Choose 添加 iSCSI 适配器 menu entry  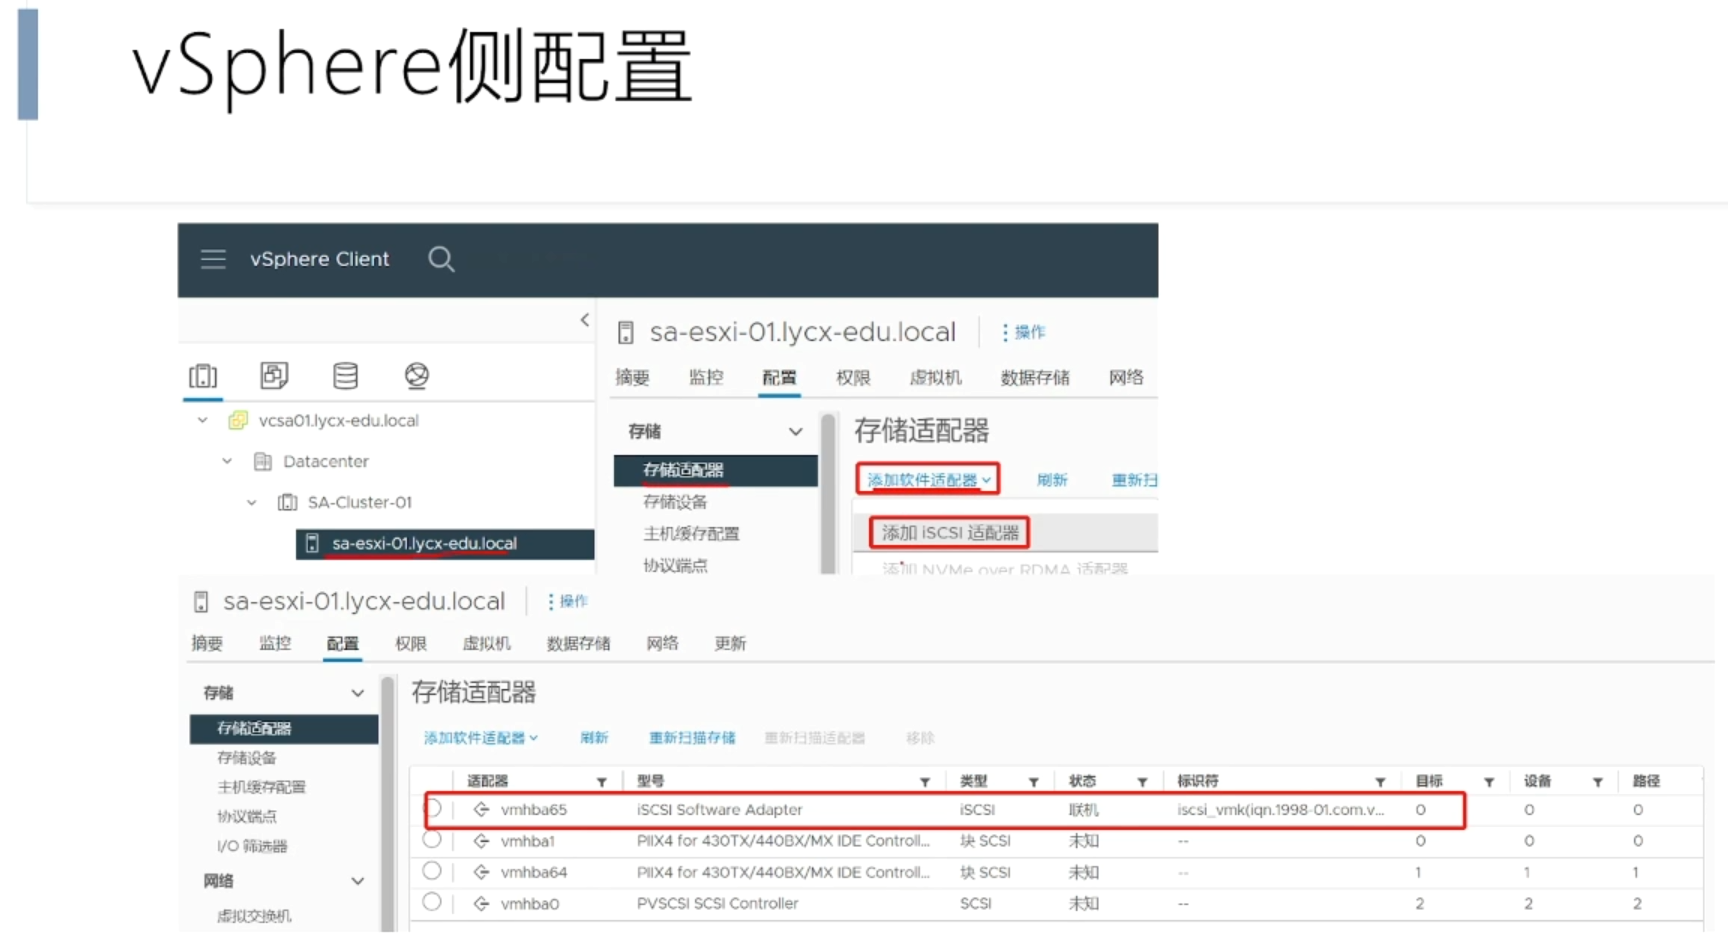pyautogui.click(x=950, y=533)
